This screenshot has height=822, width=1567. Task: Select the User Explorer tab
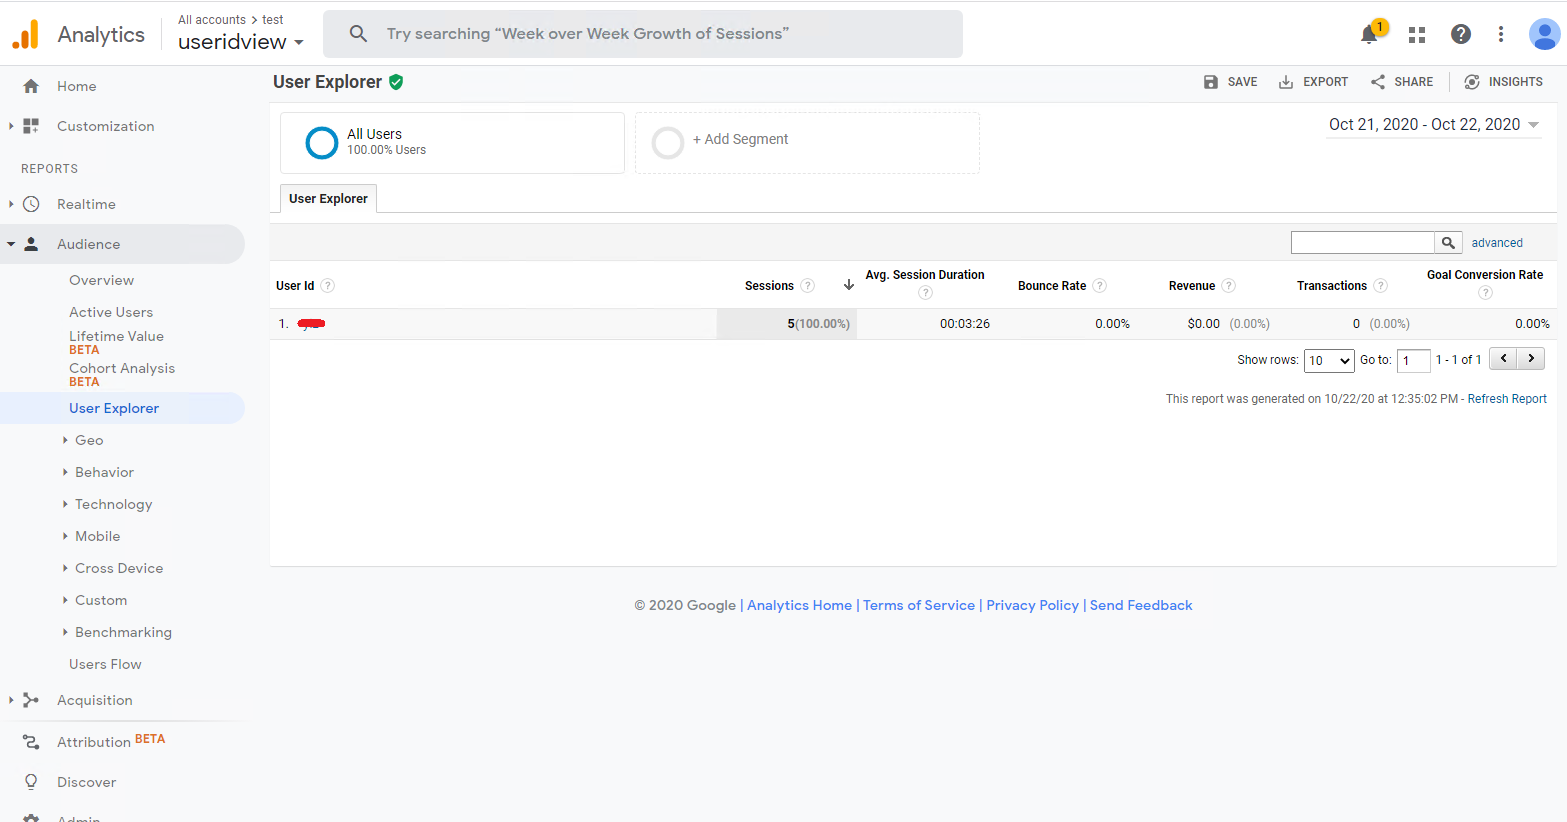[328, 199]
